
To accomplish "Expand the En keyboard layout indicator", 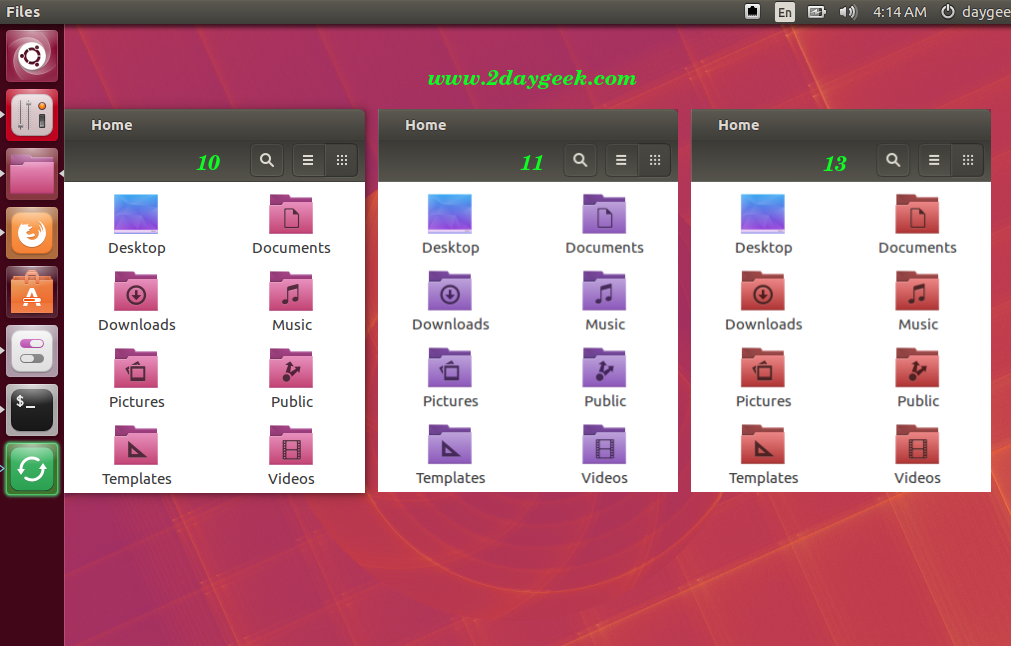I will click(785, 12).
